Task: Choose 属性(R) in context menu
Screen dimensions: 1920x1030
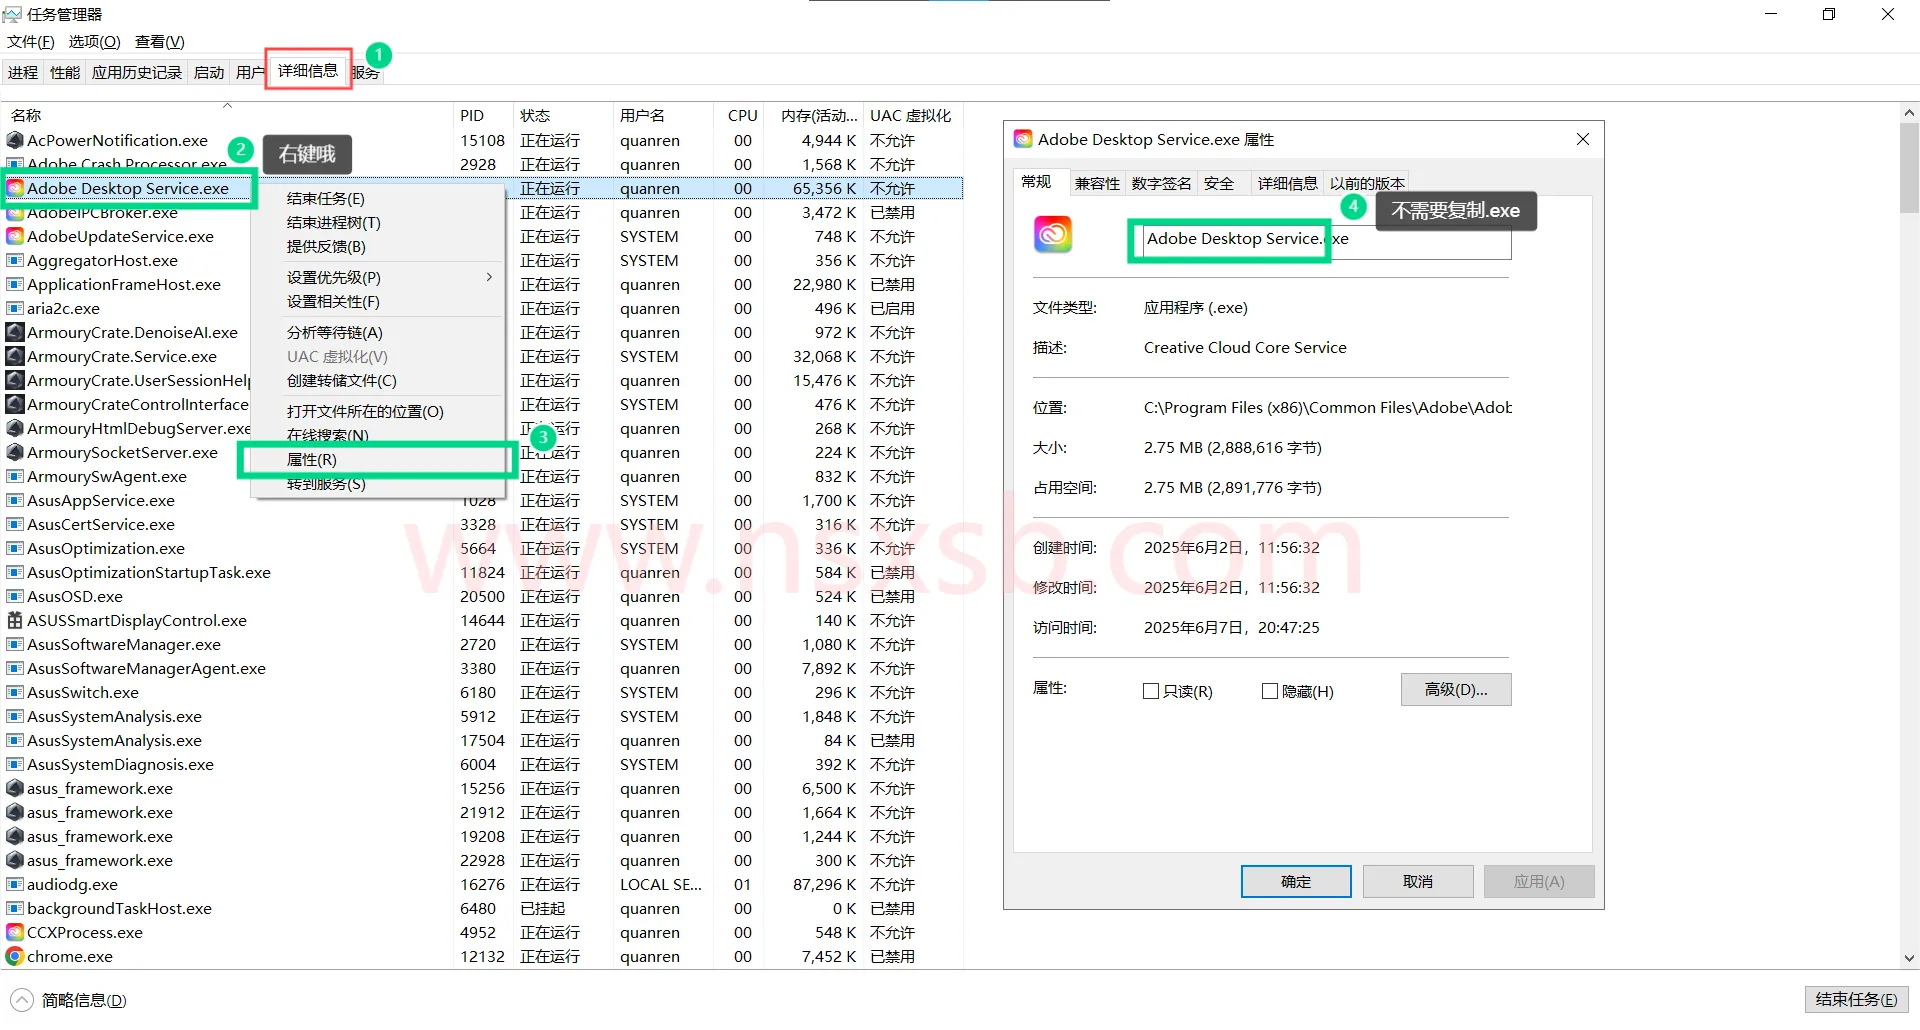Action: [x=379, y=460]
